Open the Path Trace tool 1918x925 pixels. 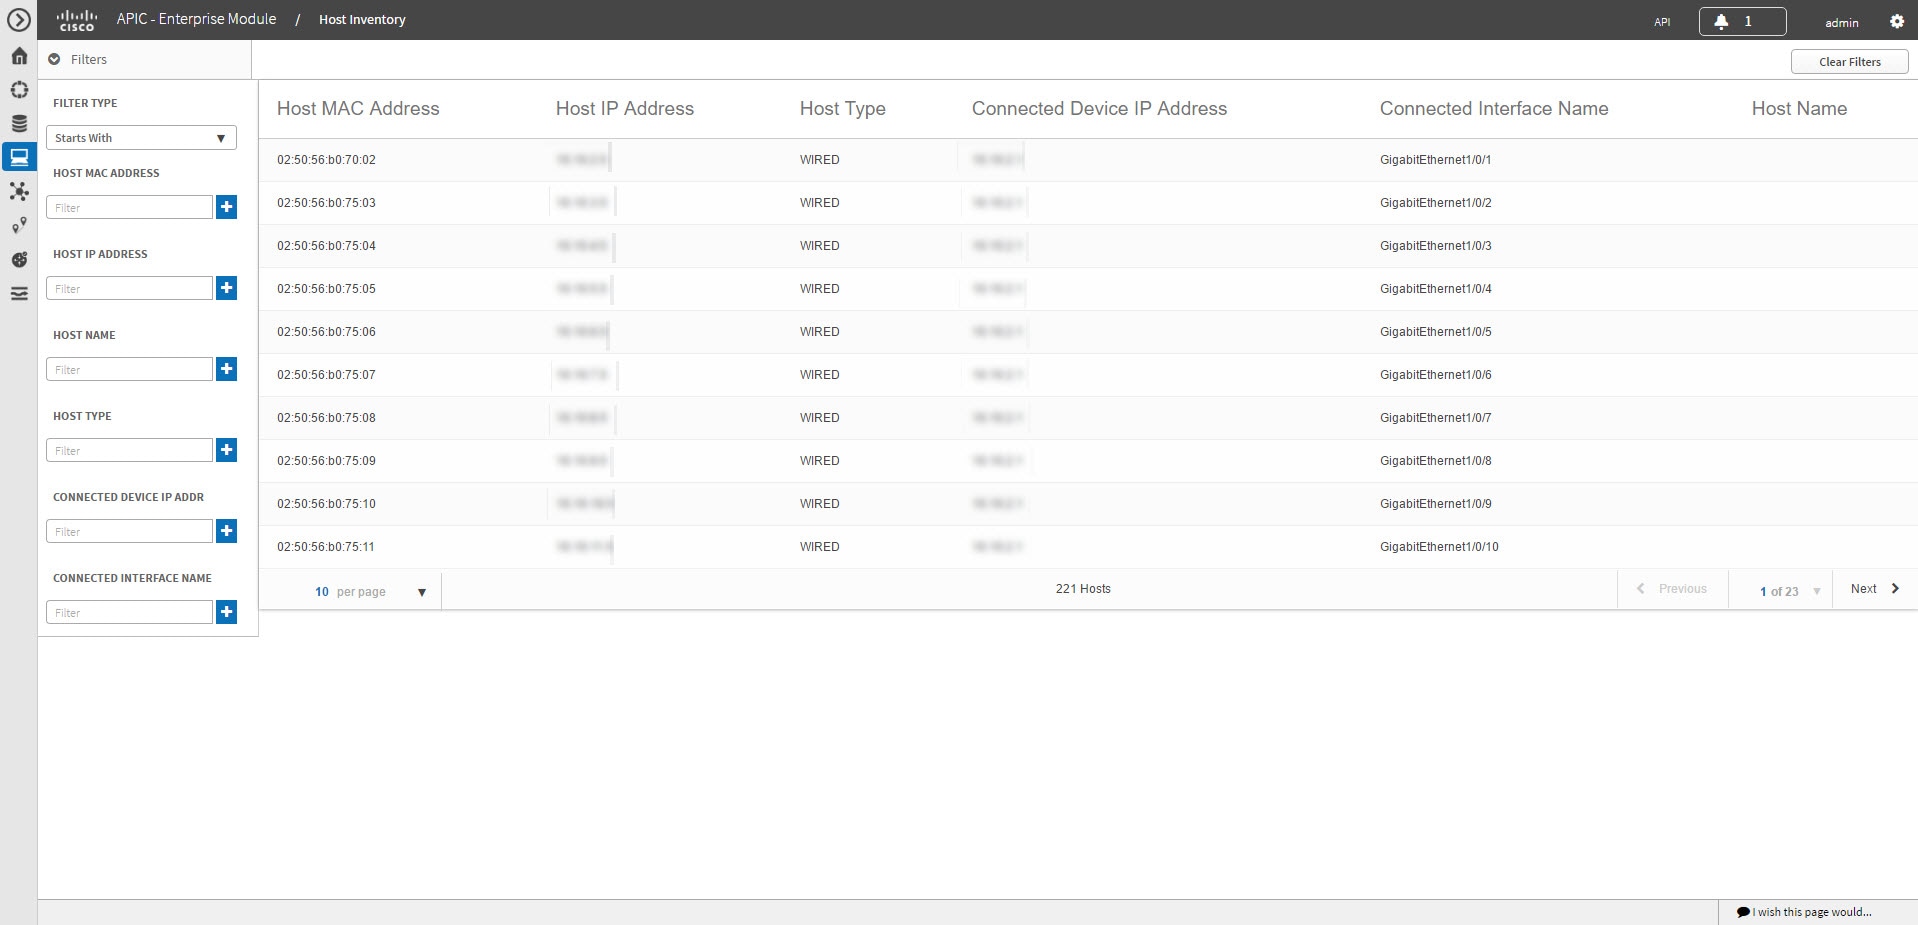click(x=19, y=226)
